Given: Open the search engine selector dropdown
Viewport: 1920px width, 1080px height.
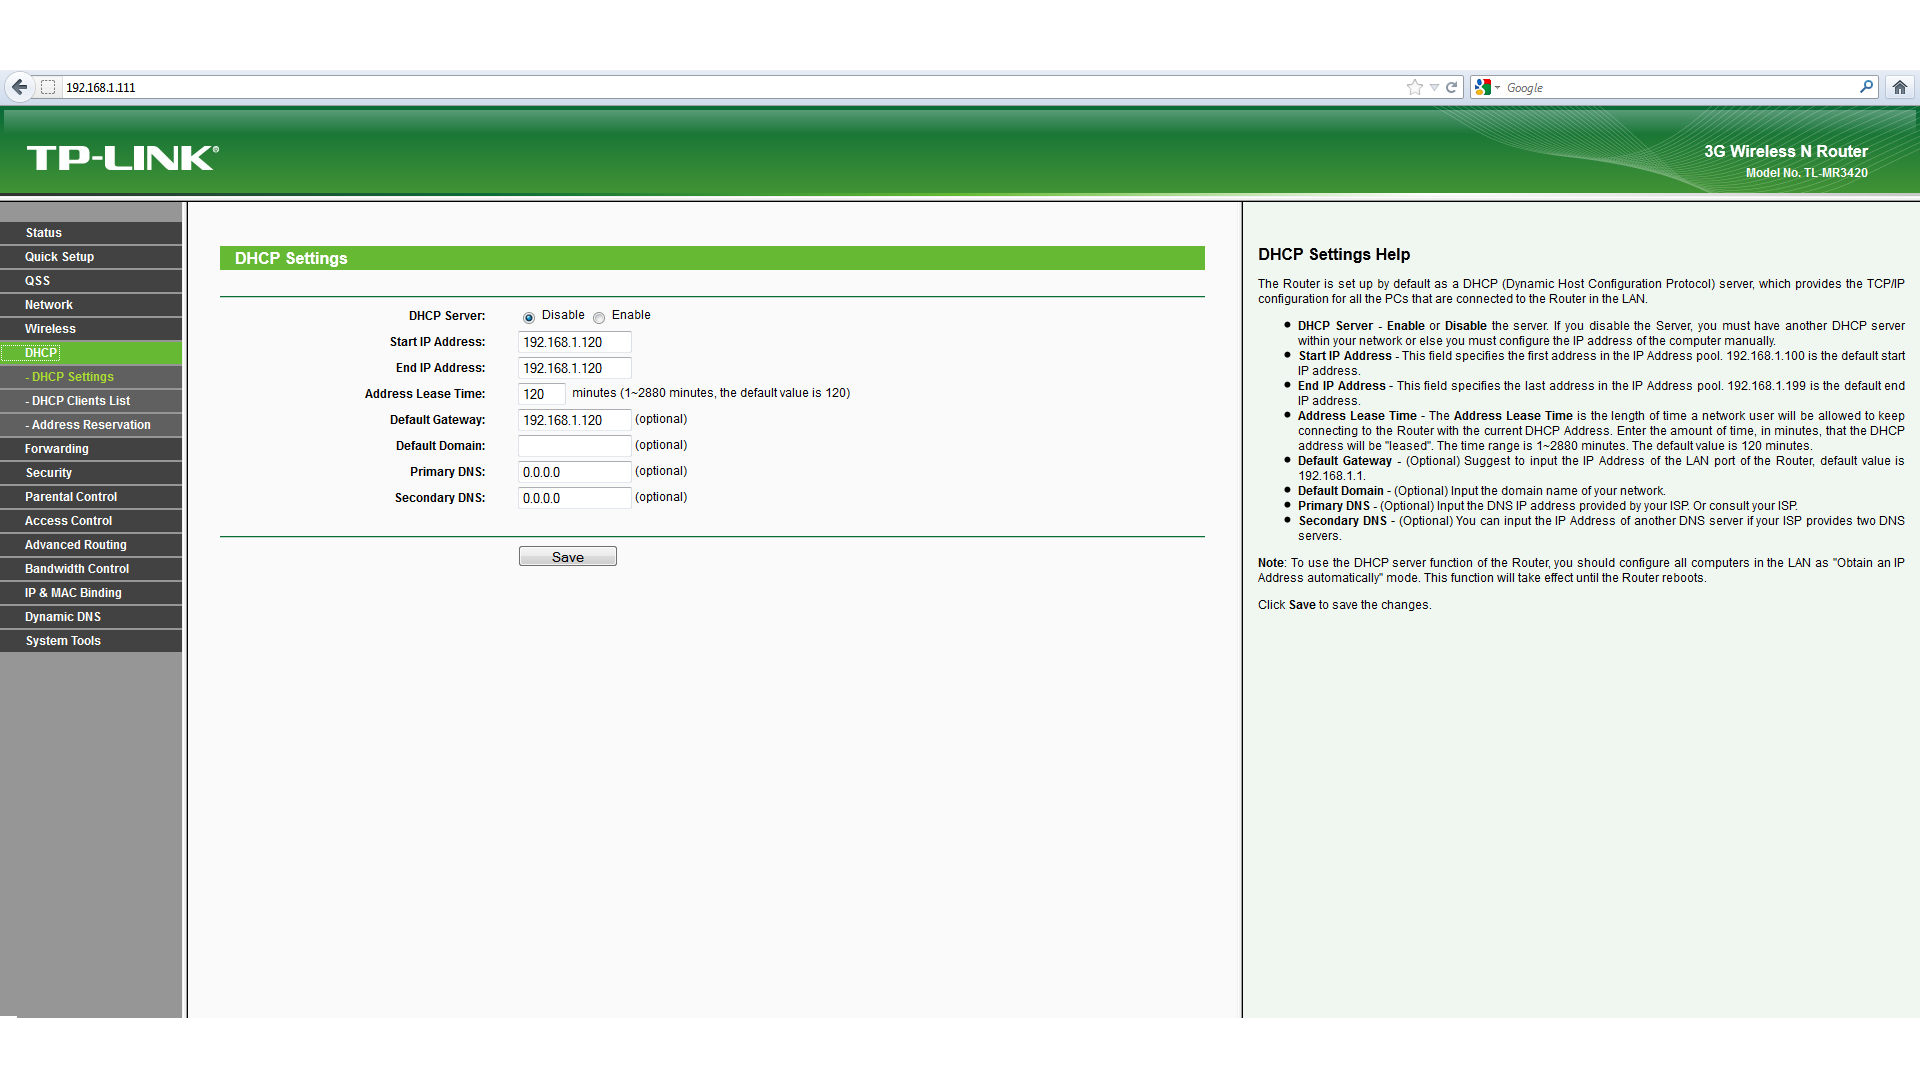Looking at the screenshot, I should click(x=1487, y=87).
